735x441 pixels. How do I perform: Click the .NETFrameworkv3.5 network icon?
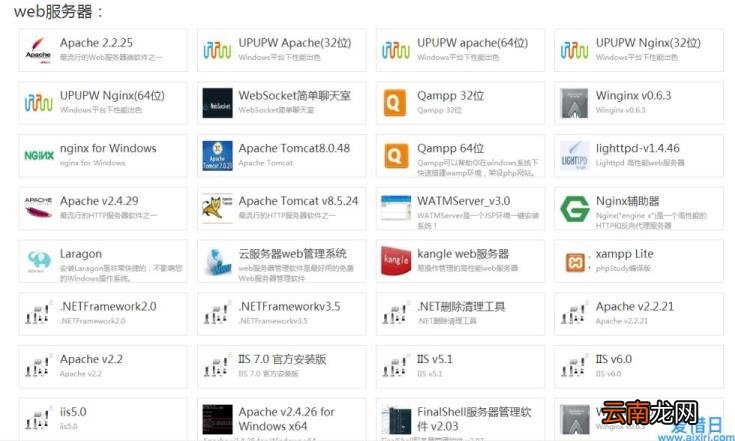(216, 314)
